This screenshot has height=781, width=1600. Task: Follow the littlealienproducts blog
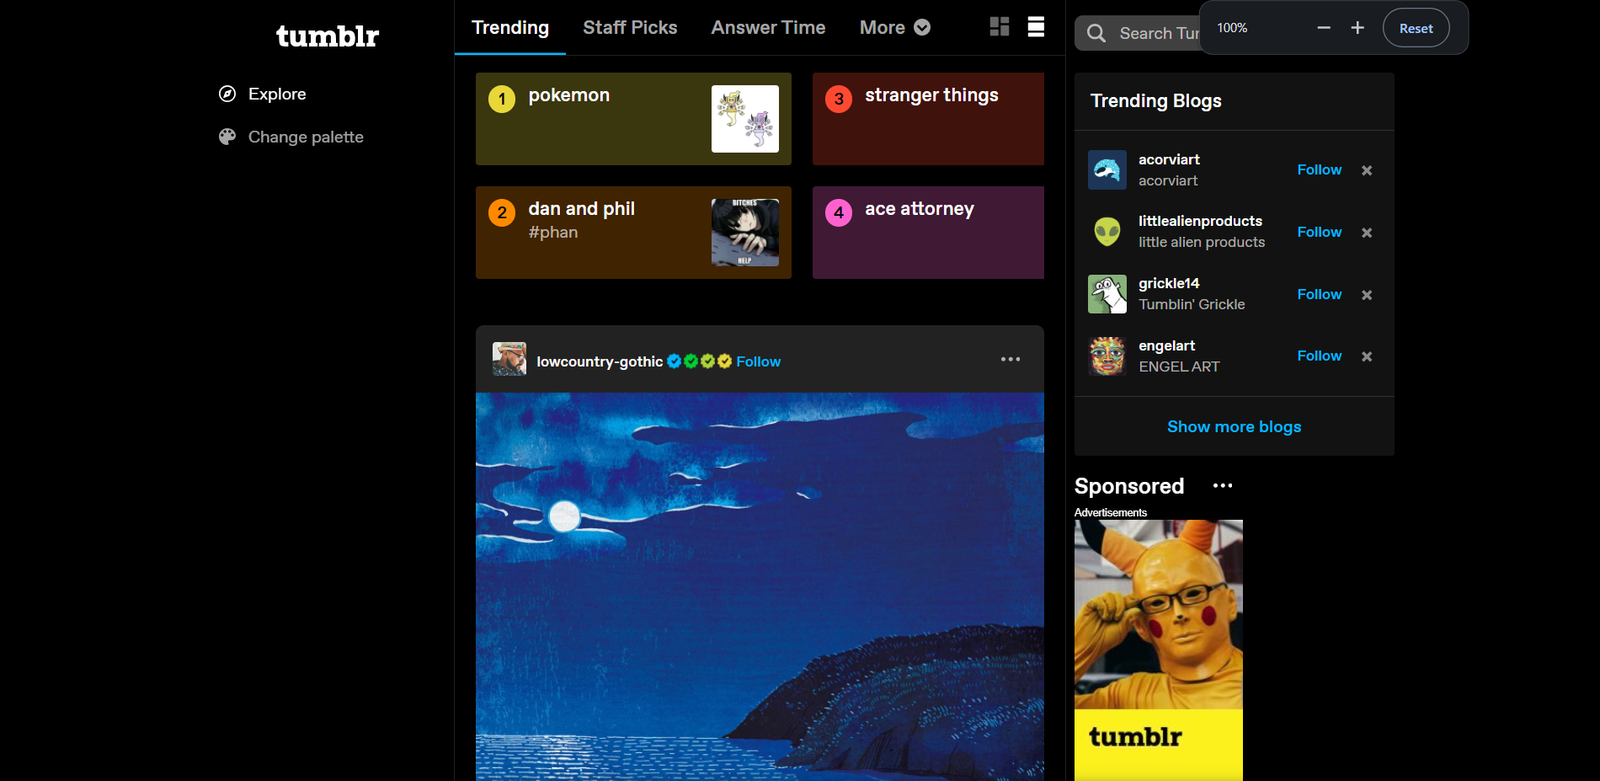pyautogui.click(x=1319, y=232)
